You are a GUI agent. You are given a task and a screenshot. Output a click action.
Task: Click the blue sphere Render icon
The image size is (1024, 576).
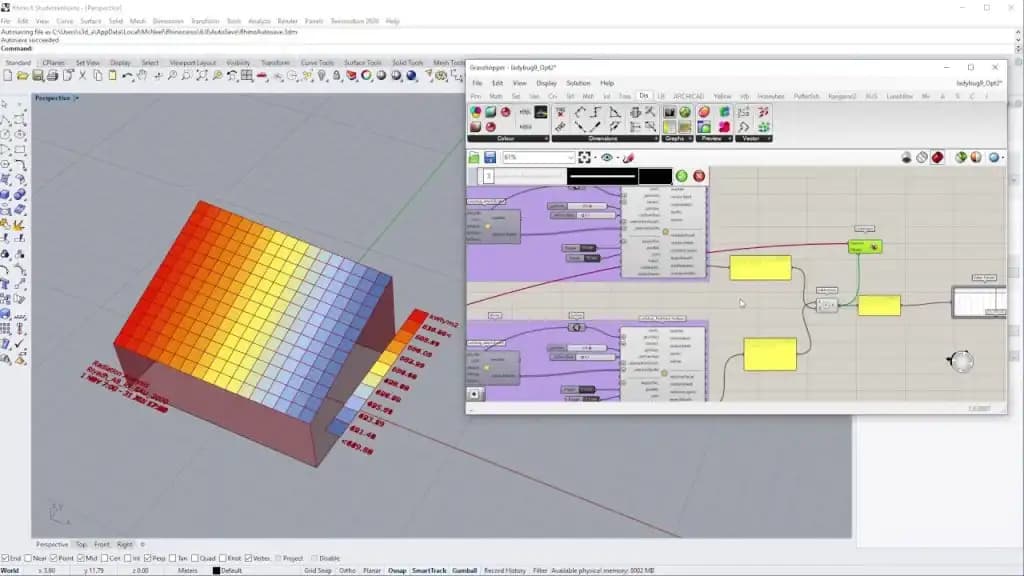click(411, 76)
